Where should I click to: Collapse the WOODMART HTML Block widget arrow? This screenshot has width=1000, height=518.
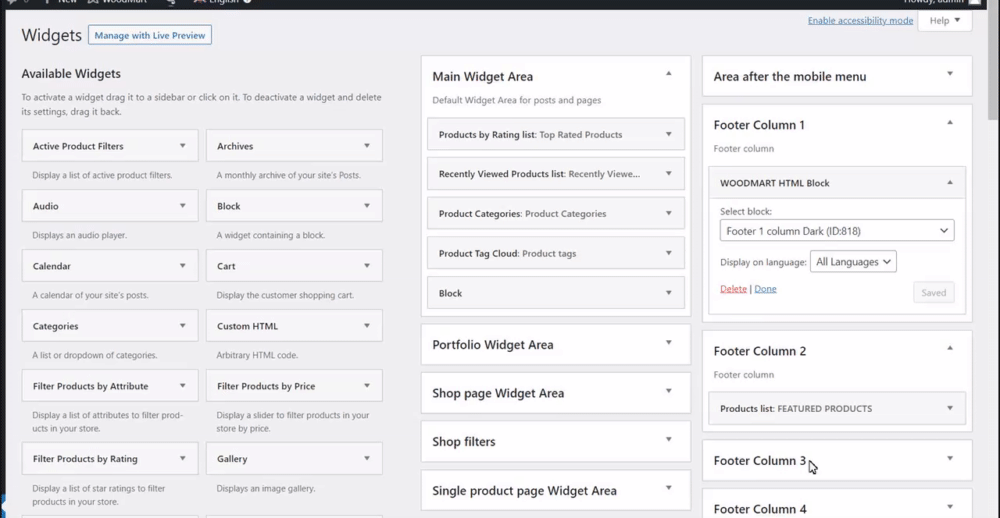[x=950, y=183]
